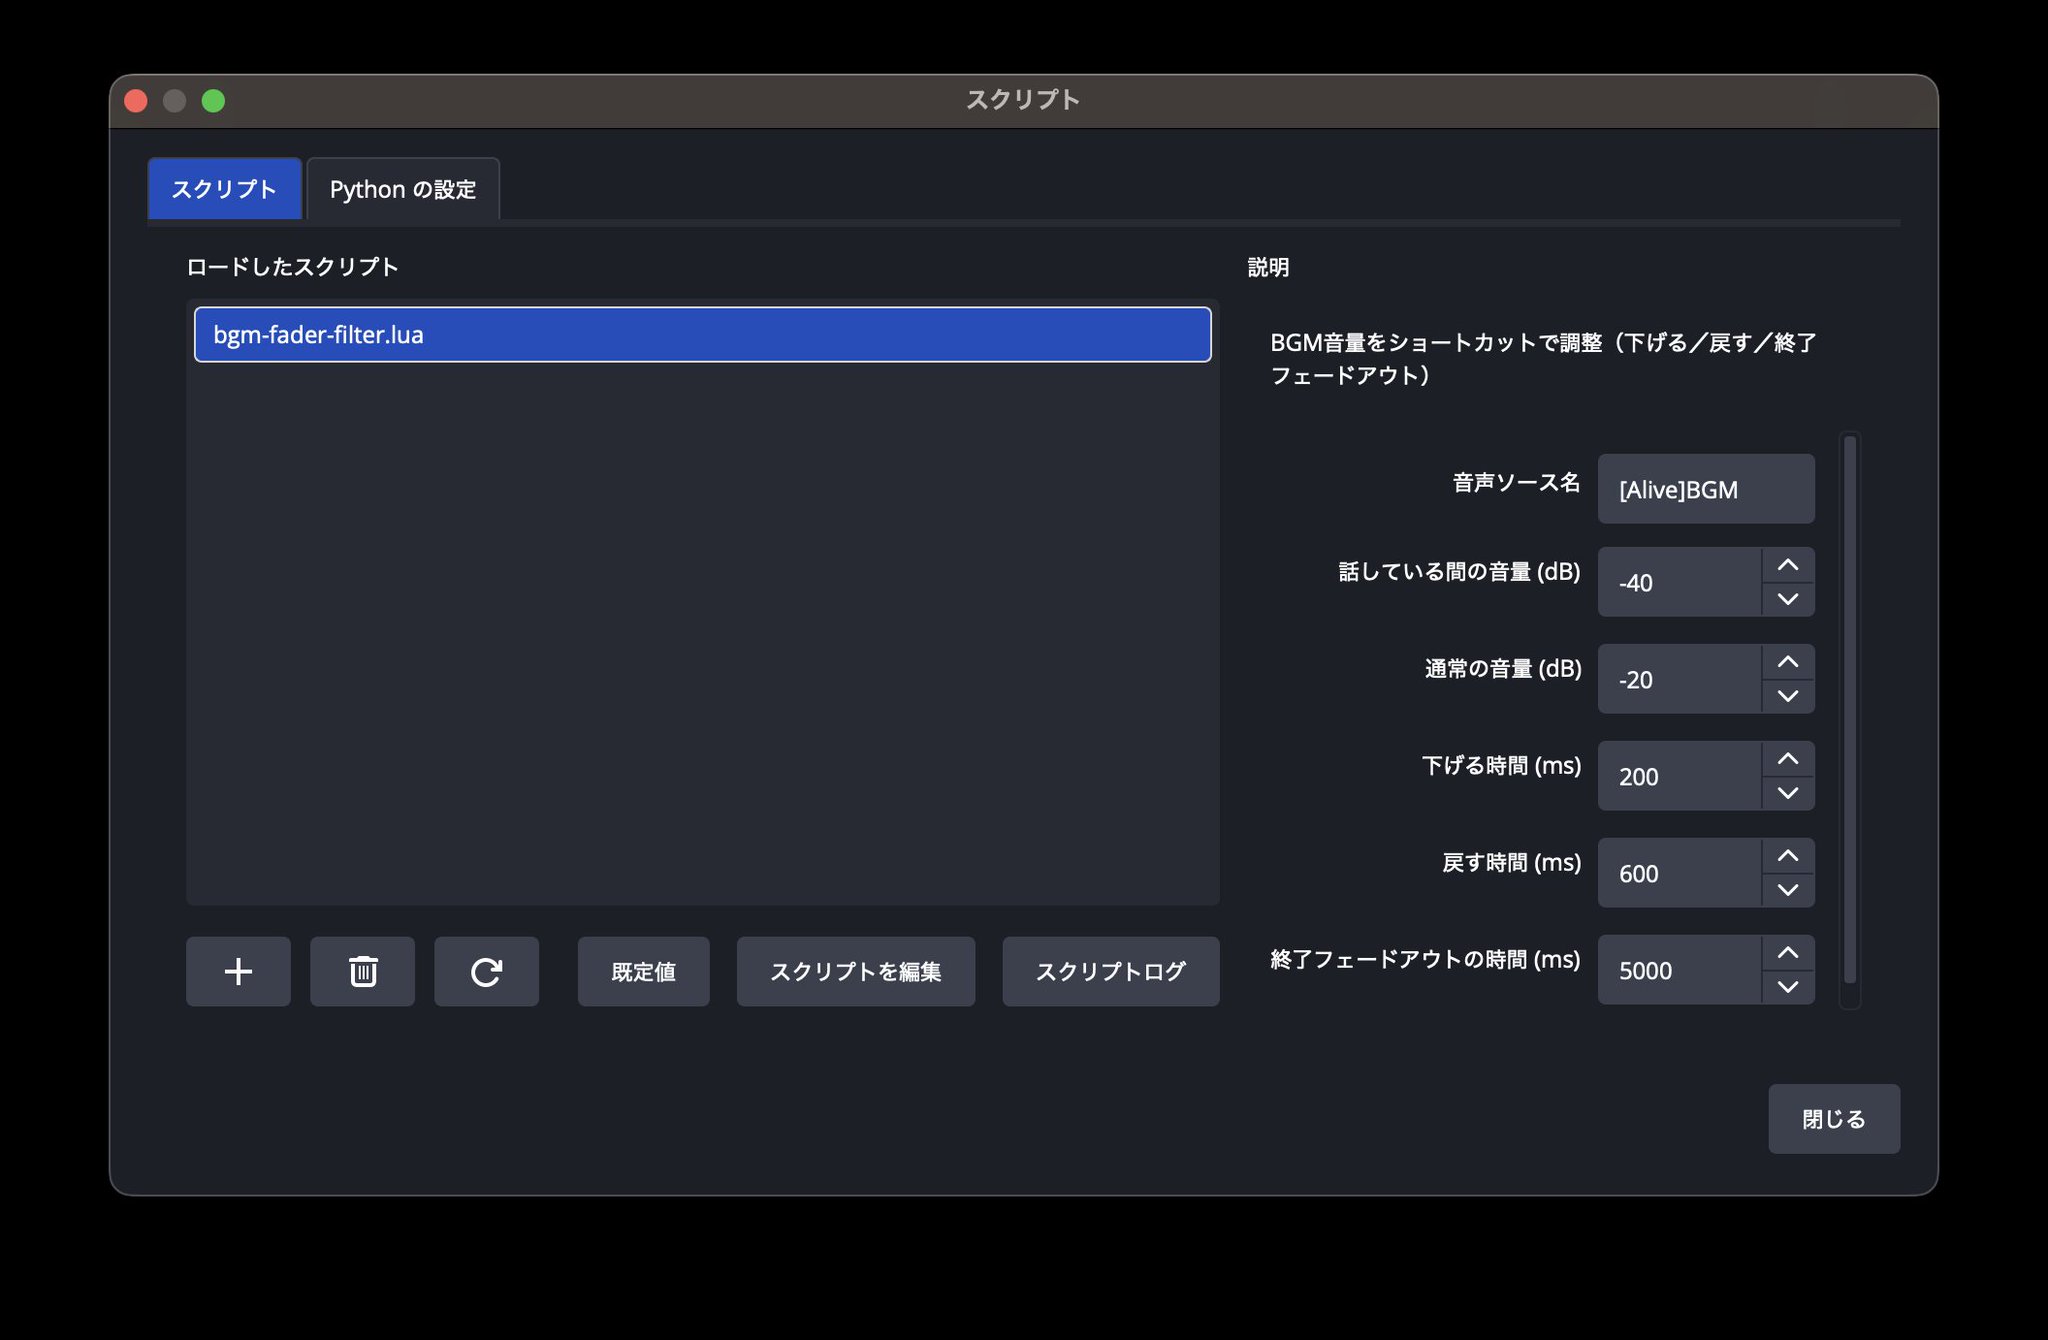Decrease talking volume dB with down arrow

[x=1788, y=599]
